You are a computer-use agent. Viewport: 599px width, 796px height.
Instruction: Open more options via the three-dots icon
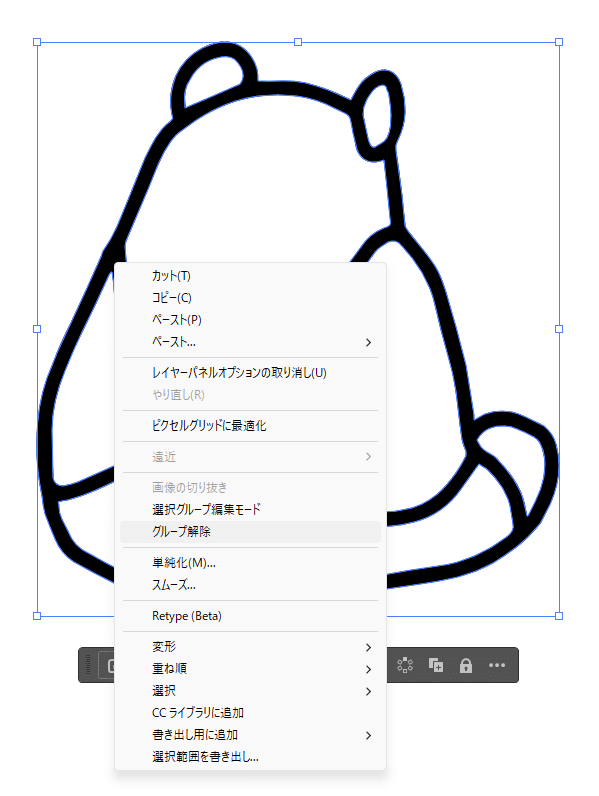point(496,665)
